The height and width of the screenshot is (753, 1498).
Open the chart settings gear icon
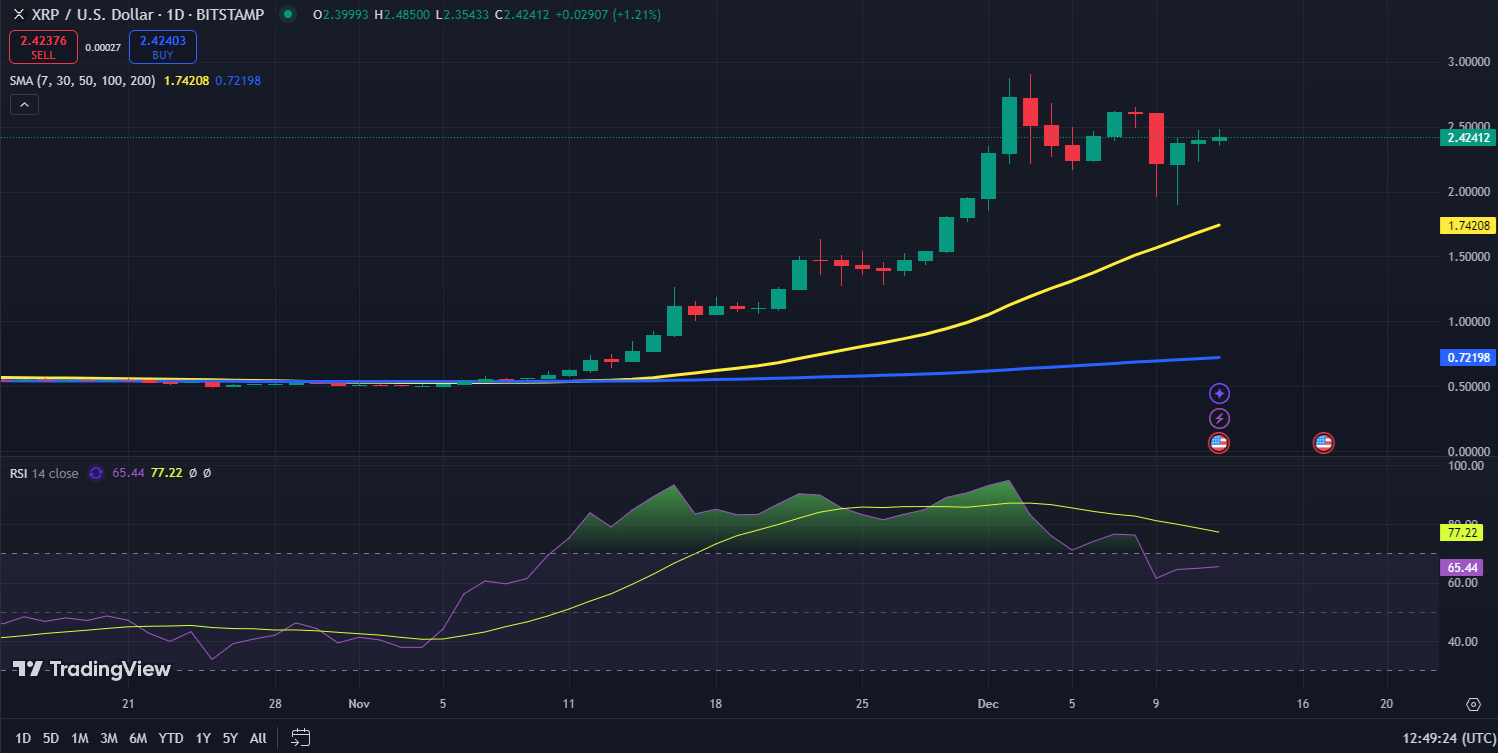(x=1473, y=704)
